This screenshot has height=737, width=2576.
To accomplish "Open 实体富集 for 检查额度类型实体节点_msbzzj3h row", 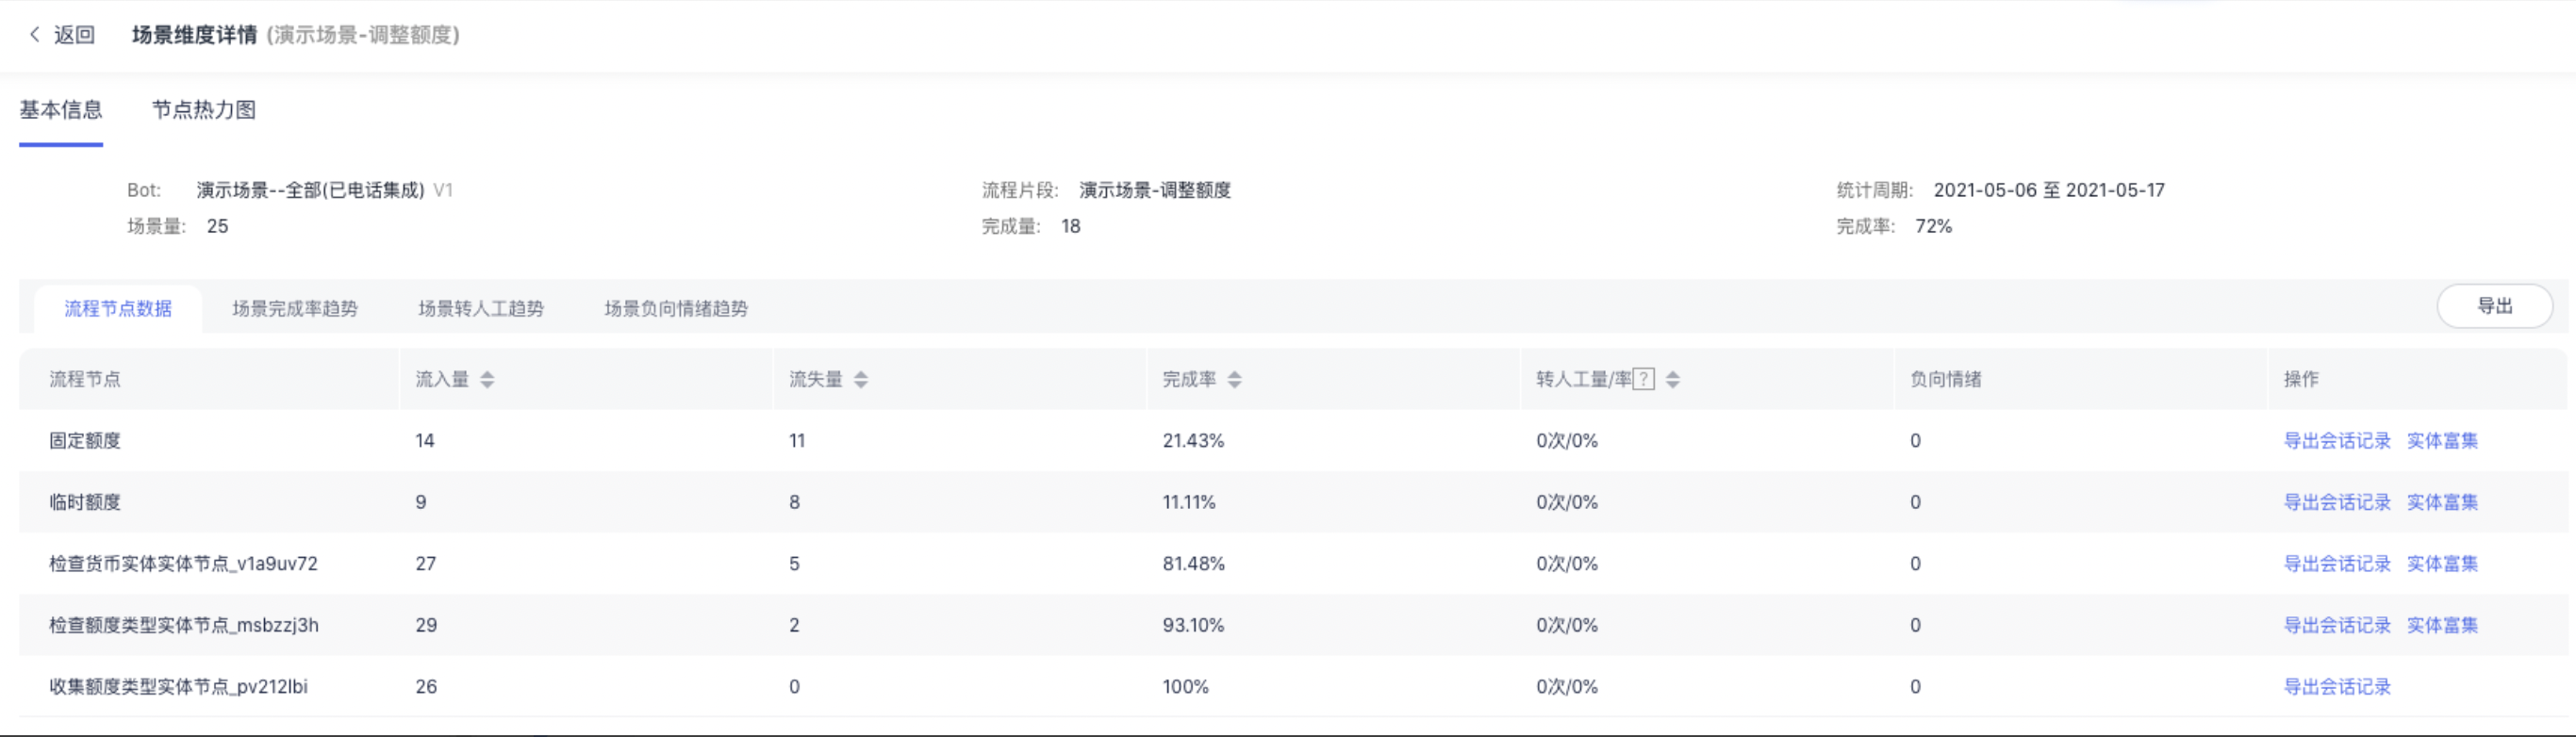I will tap(2442, 626).
